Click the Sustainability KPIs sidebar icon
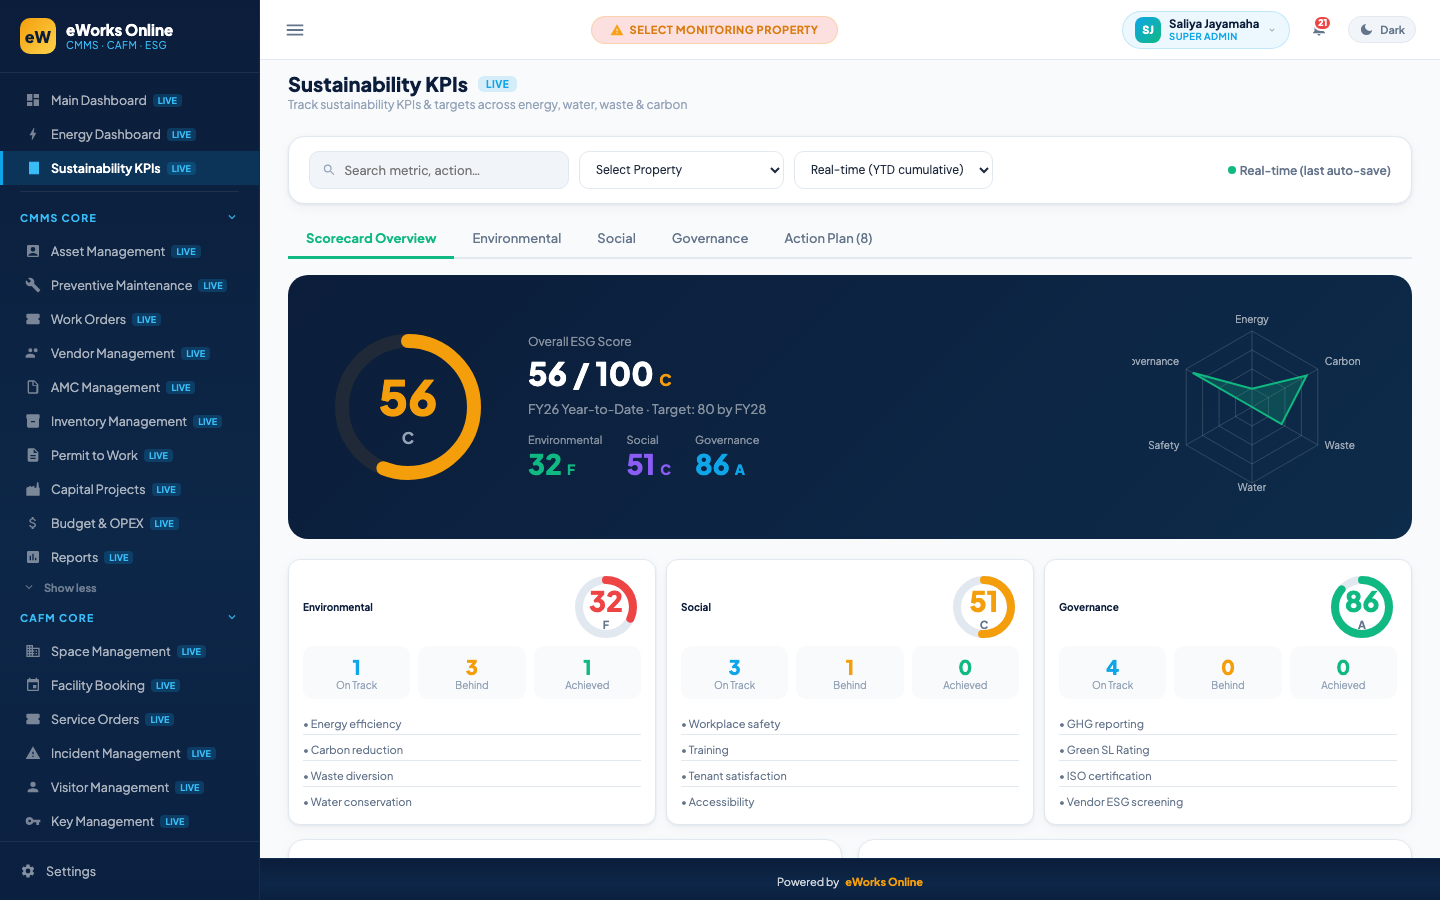The height and width of the screenshot is (900, 1440). point(33,168)
